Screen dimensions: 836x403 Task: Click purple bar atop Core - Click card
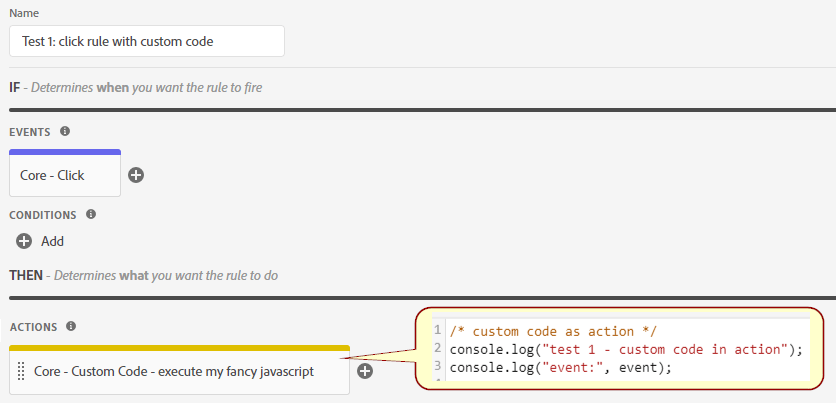65,152
